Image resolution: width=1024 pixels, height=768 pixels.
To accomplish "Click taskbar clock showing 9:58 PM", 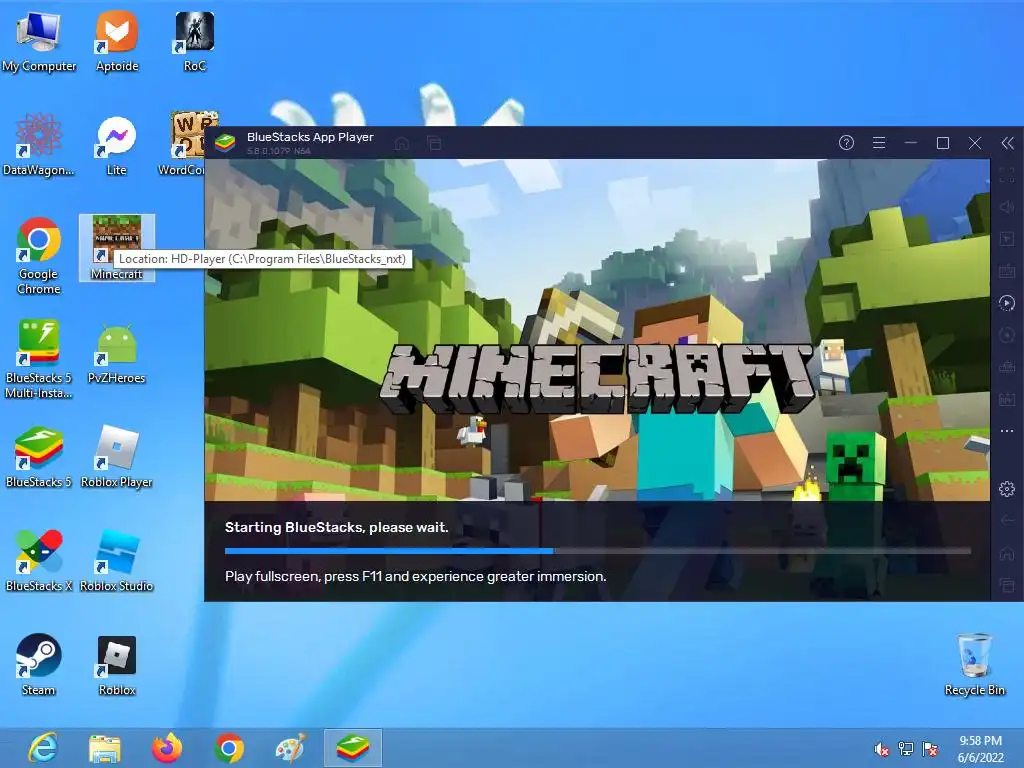I will (980, 748).
